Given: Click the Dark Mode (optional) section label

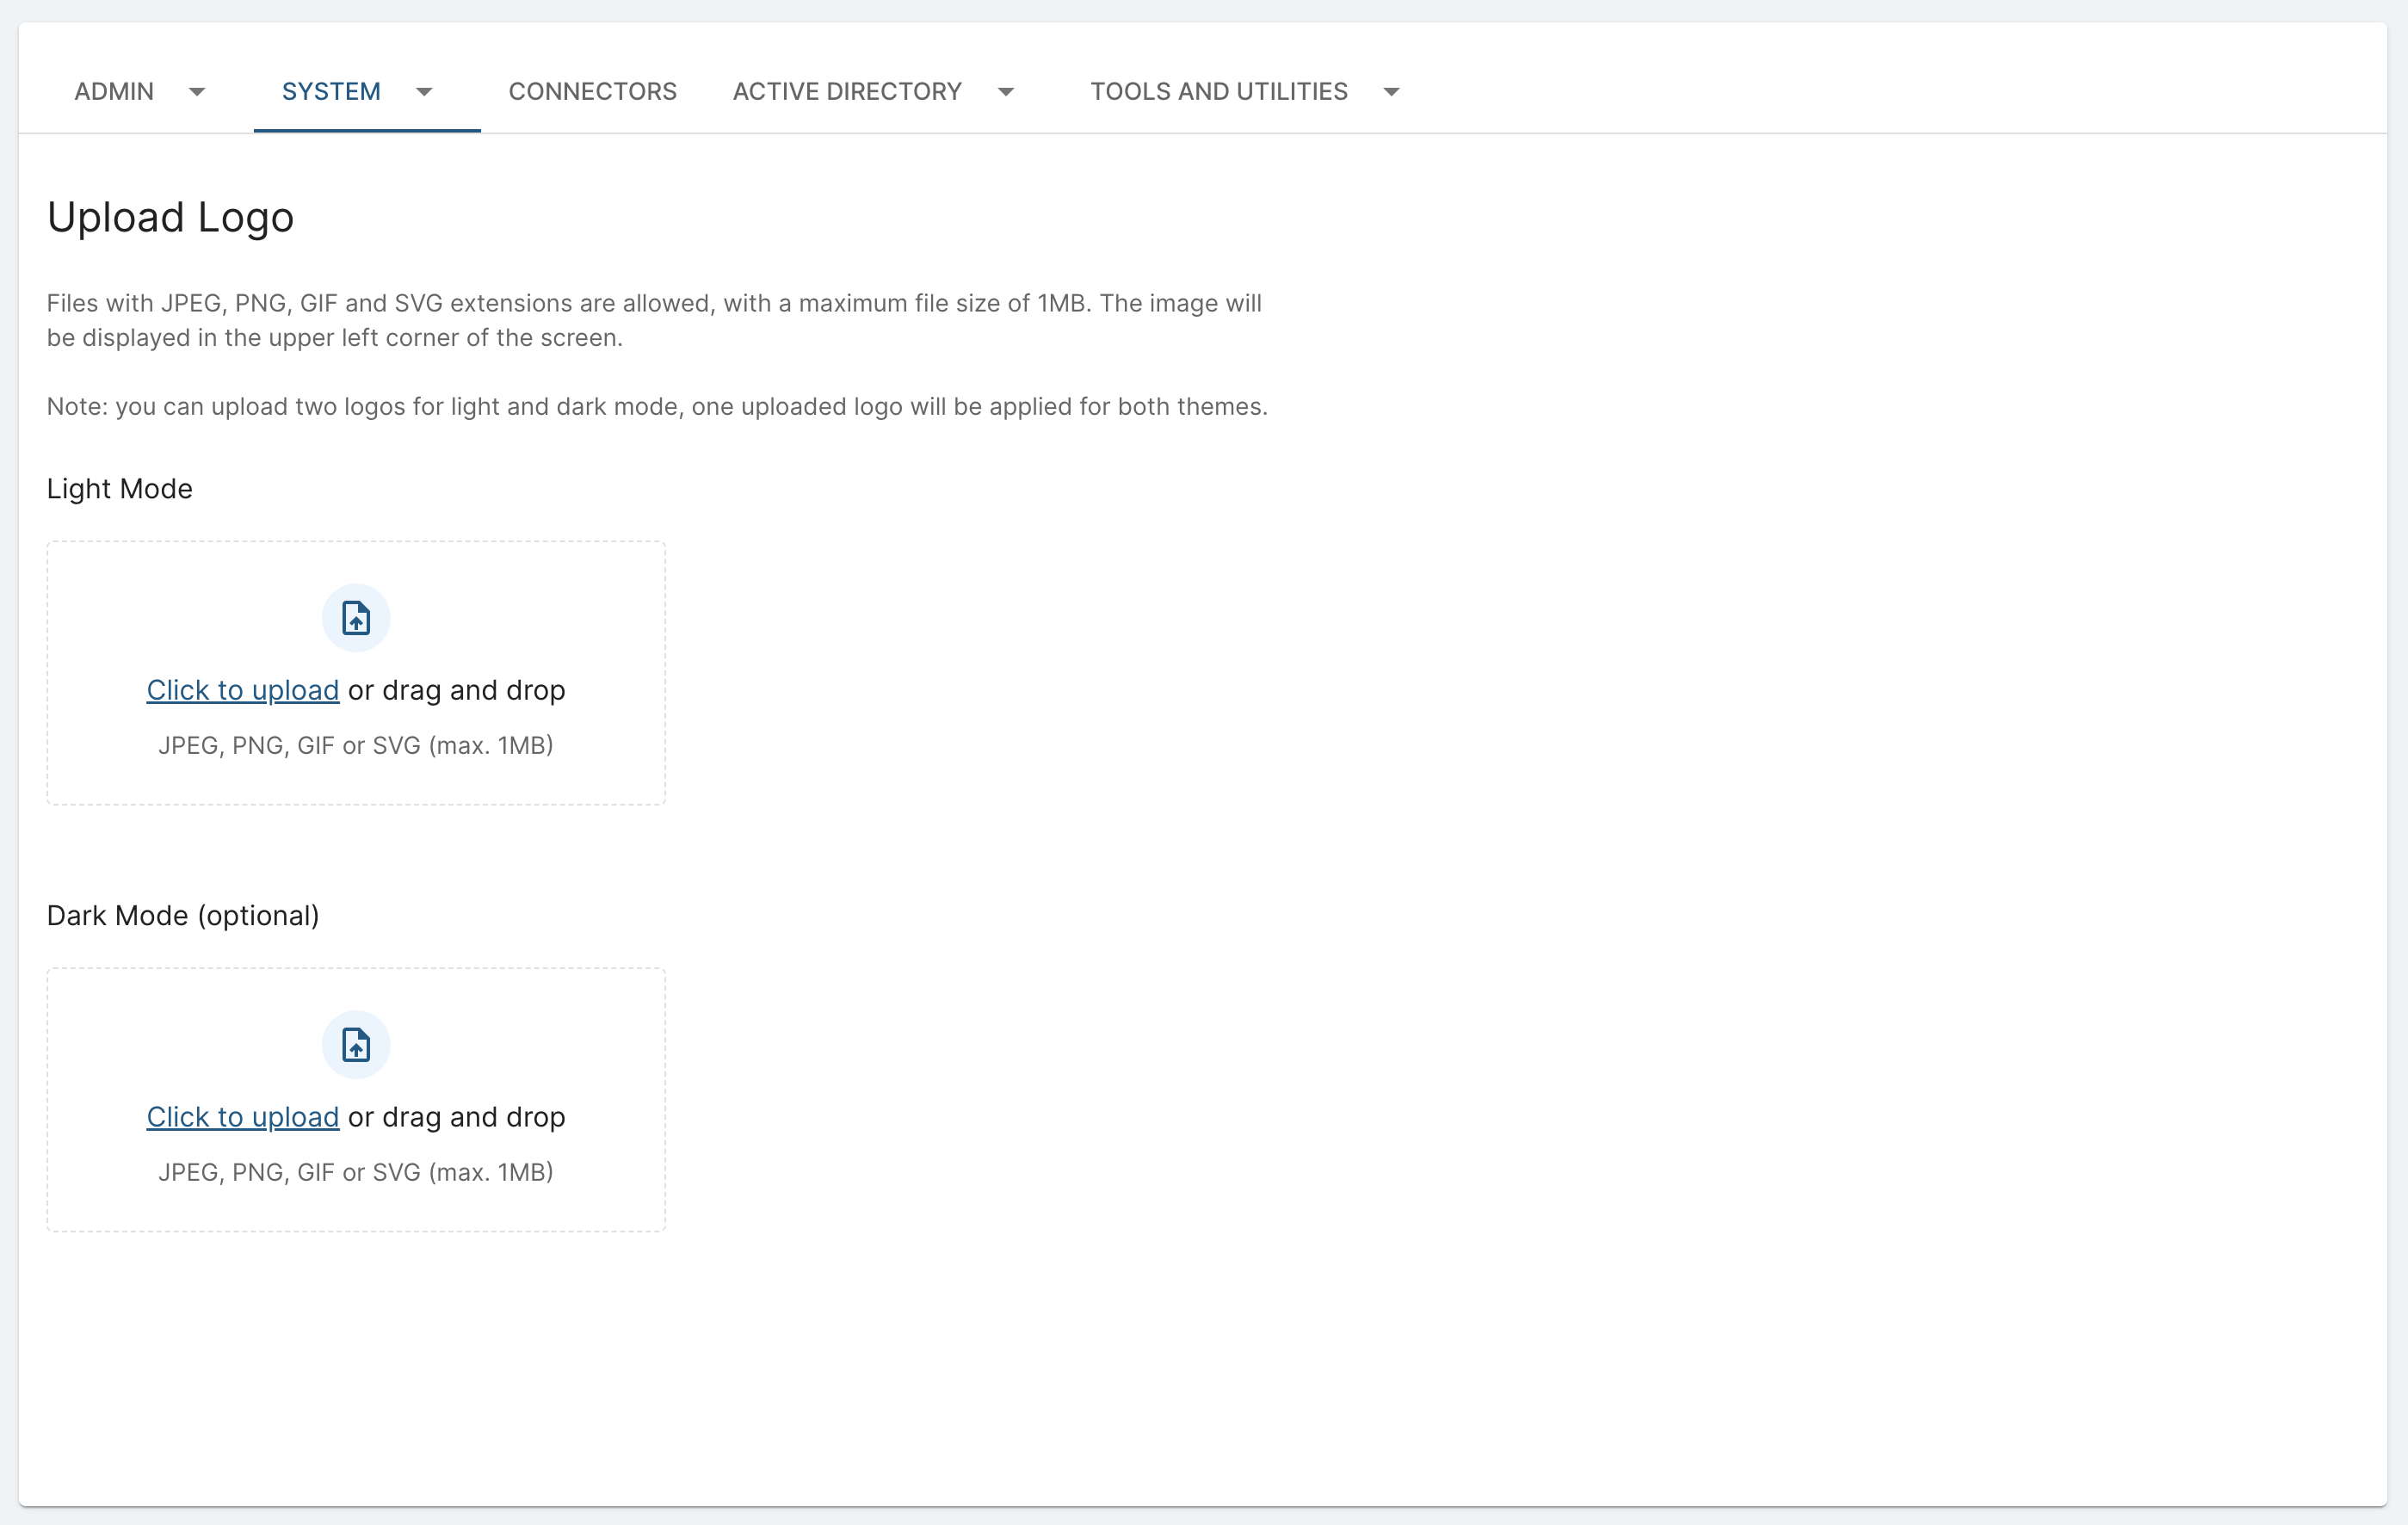Looking at the screenshot, I should pos(183,916).
